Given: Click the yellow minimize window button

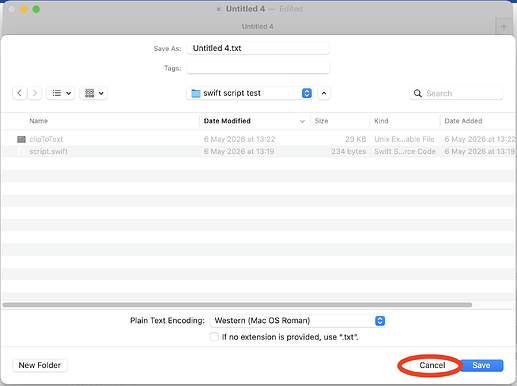Looking at the screenshot, I should 24,9.
